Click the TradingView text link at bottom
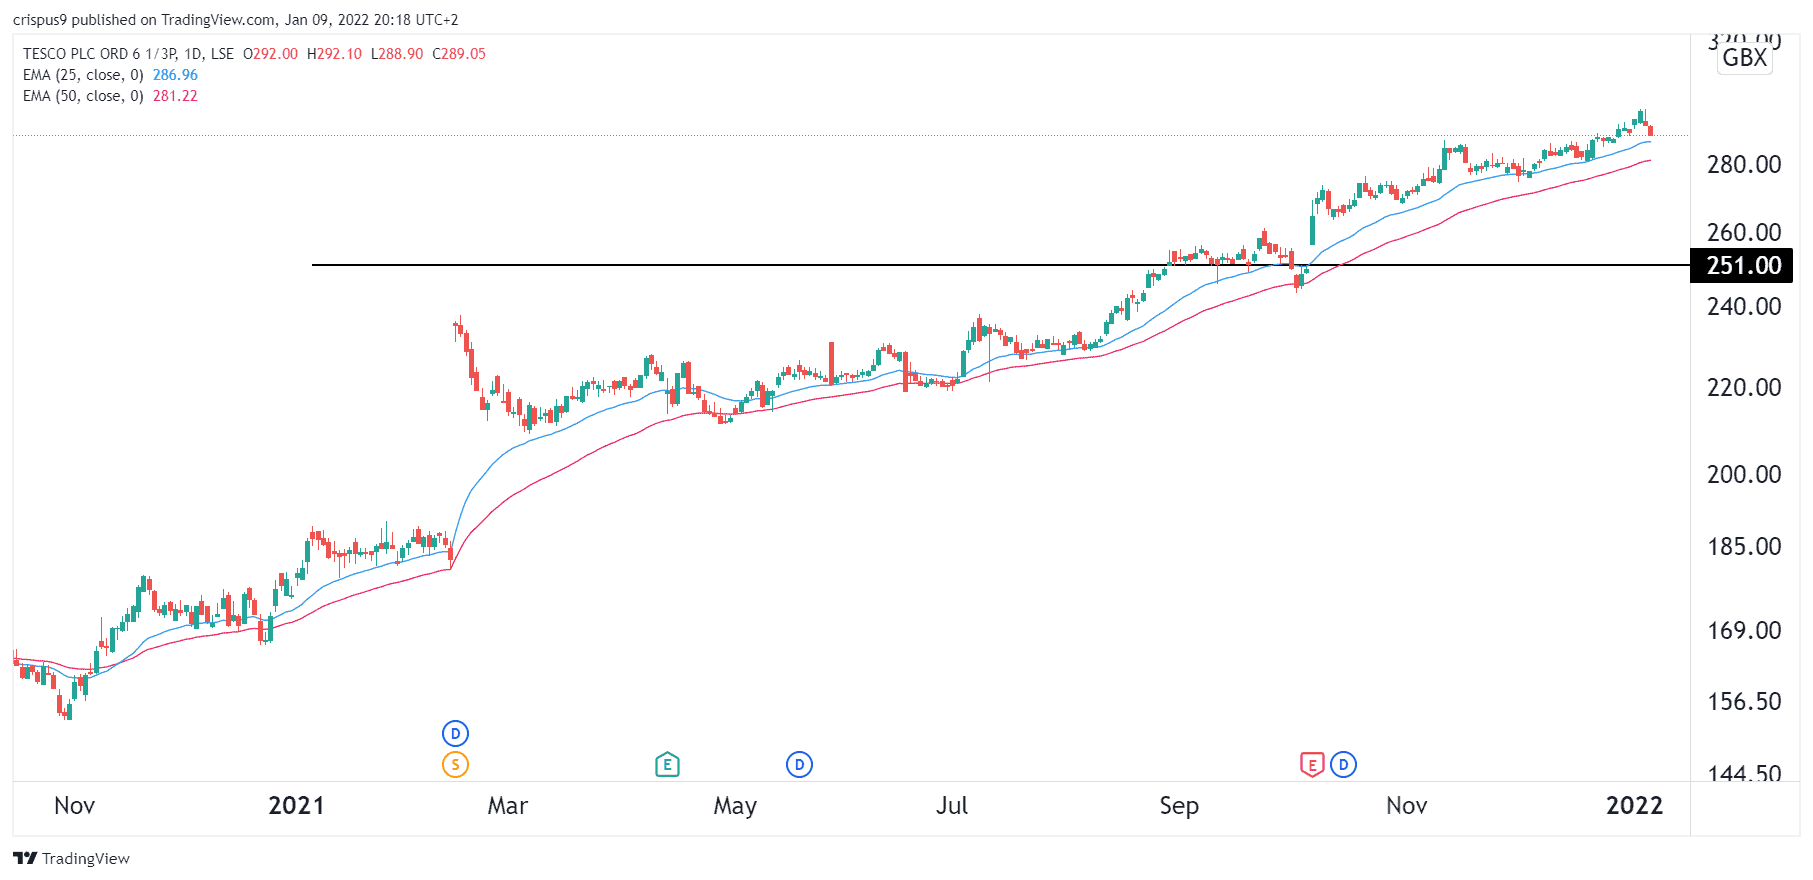This screenshot has height=880, width=1813. click(86, 858)
